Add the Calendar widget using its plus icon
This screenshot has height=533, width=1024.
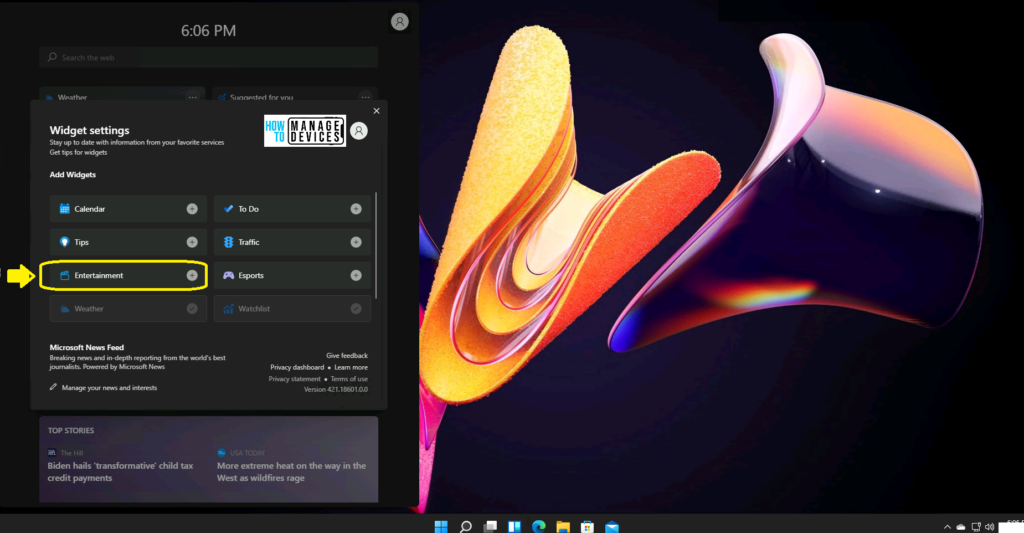click(192, 209)
